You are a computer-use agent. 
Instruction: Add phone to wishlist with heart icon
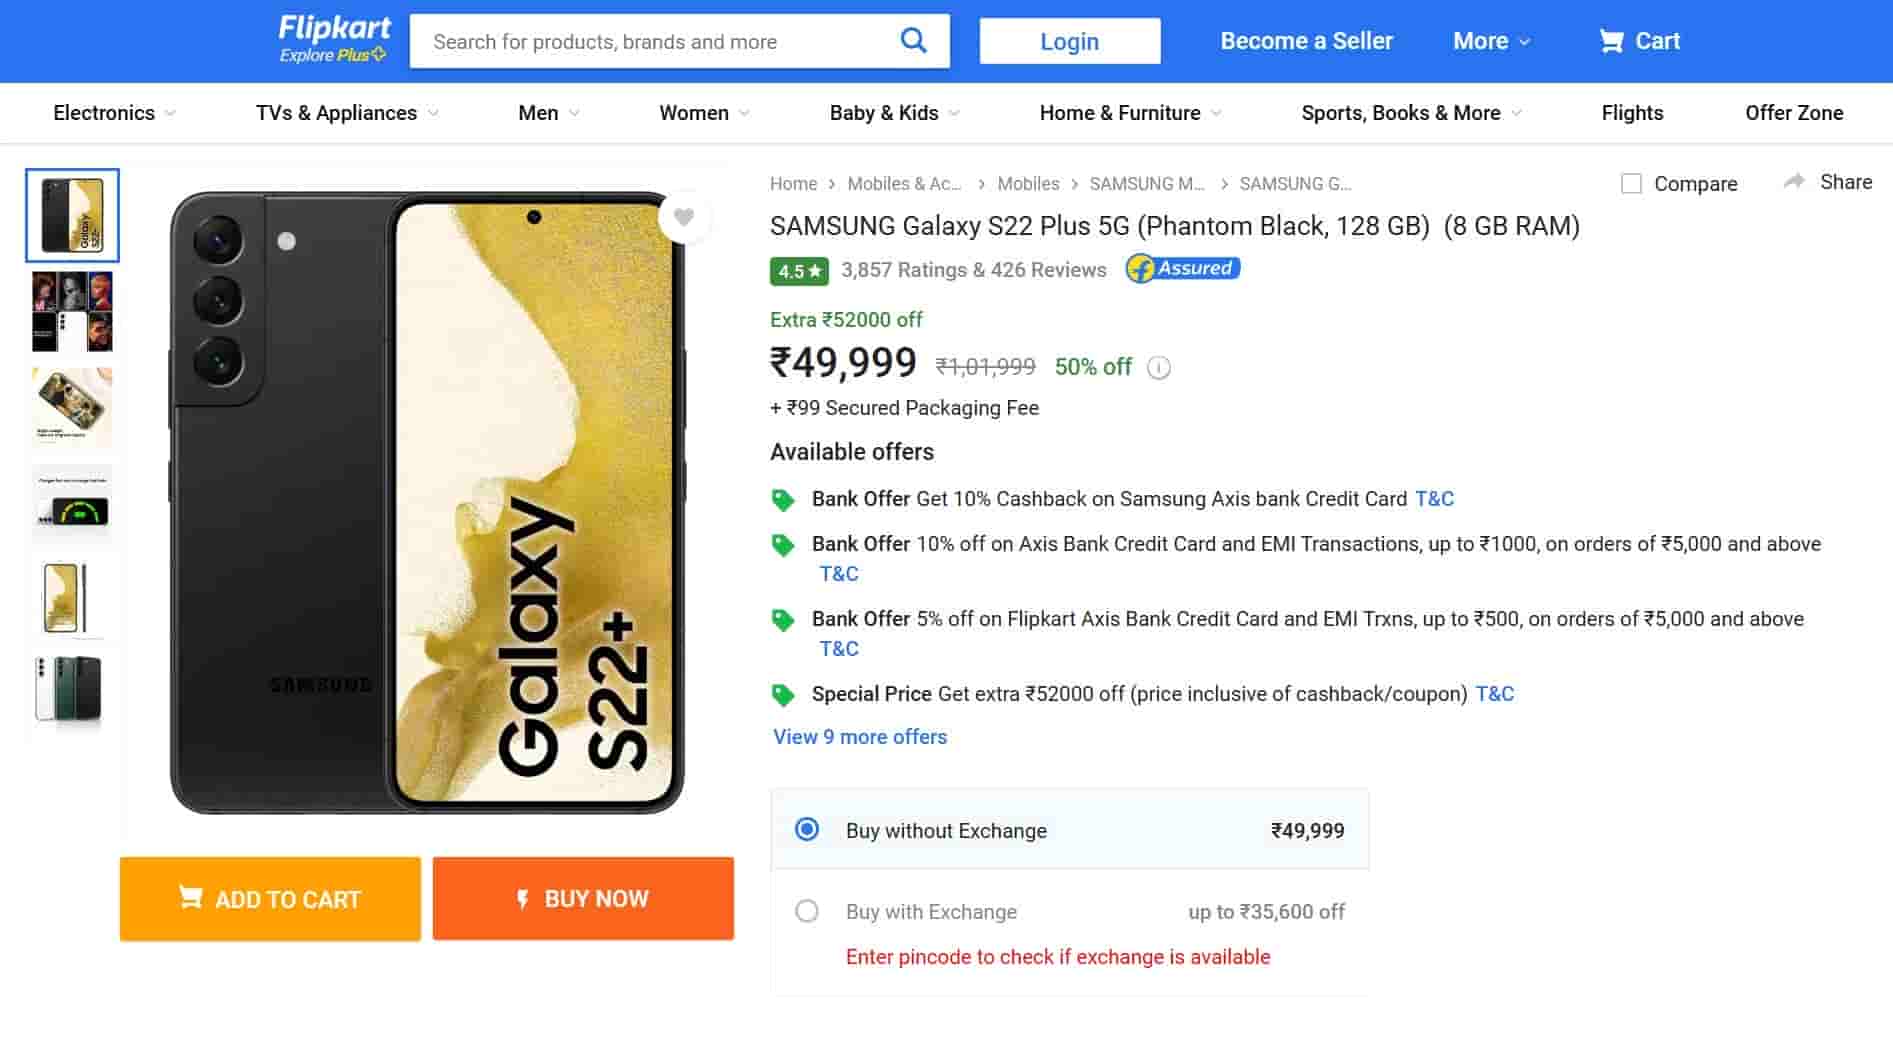684,217
